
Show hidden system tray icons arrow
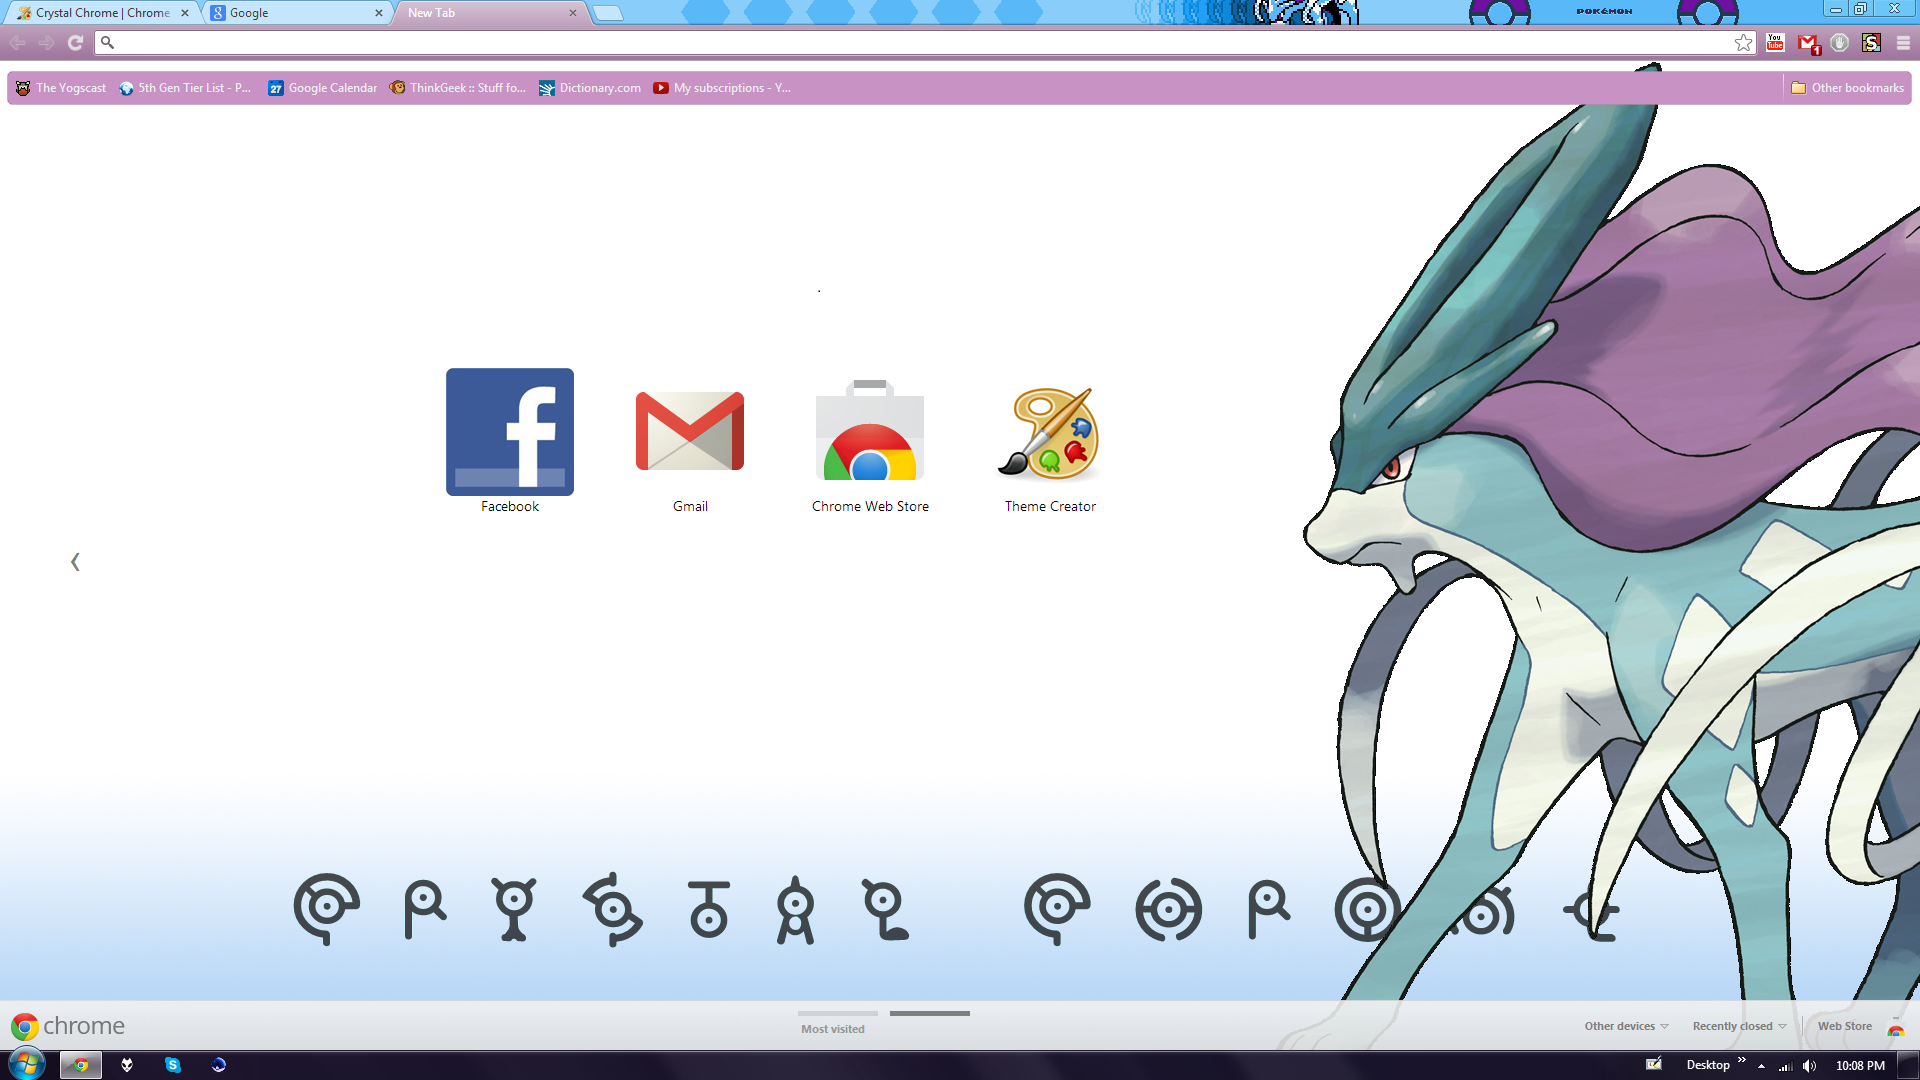(x=1761, y=1066)
